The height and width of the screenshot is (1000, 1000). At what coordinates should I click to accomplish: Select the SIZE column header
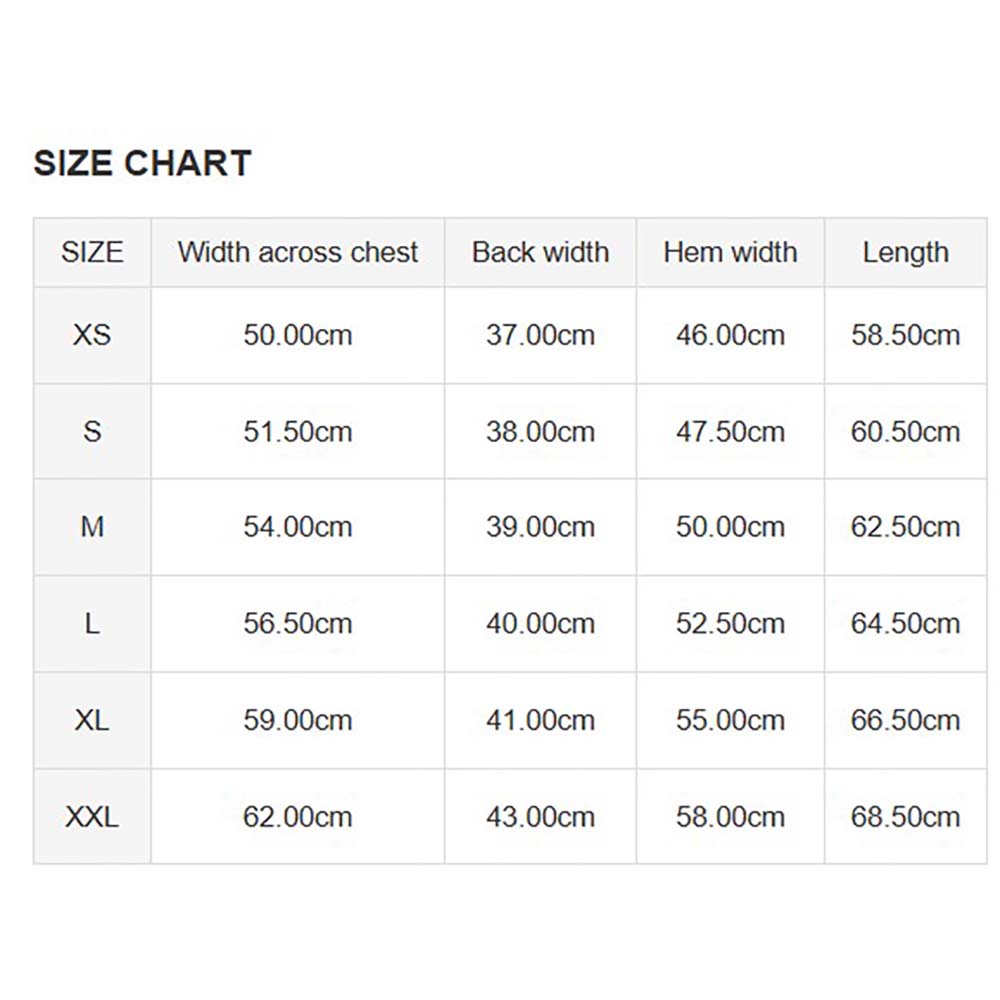(92, 252)
